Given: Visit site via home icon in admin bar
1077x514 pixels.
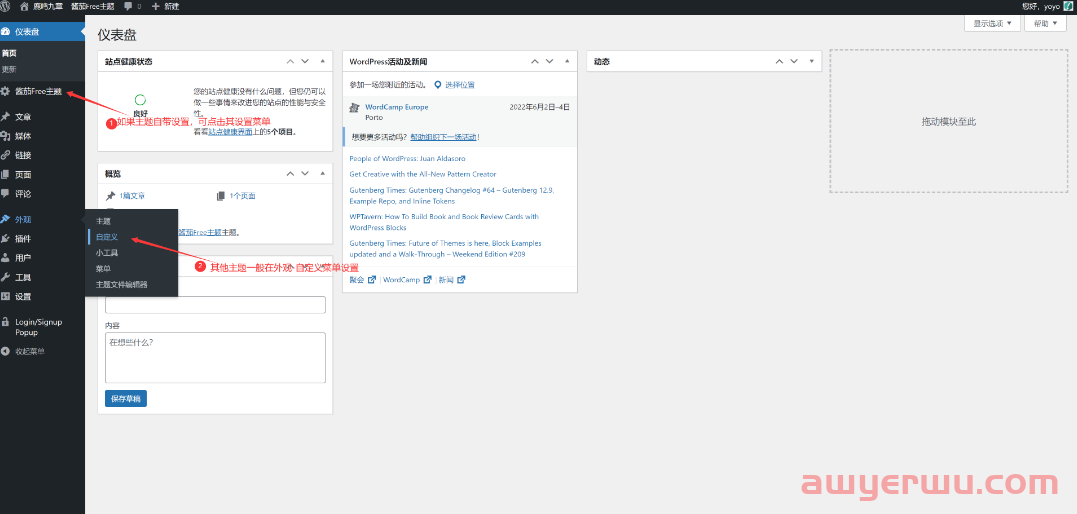Looking at the screenshot, I should [25, 5].
